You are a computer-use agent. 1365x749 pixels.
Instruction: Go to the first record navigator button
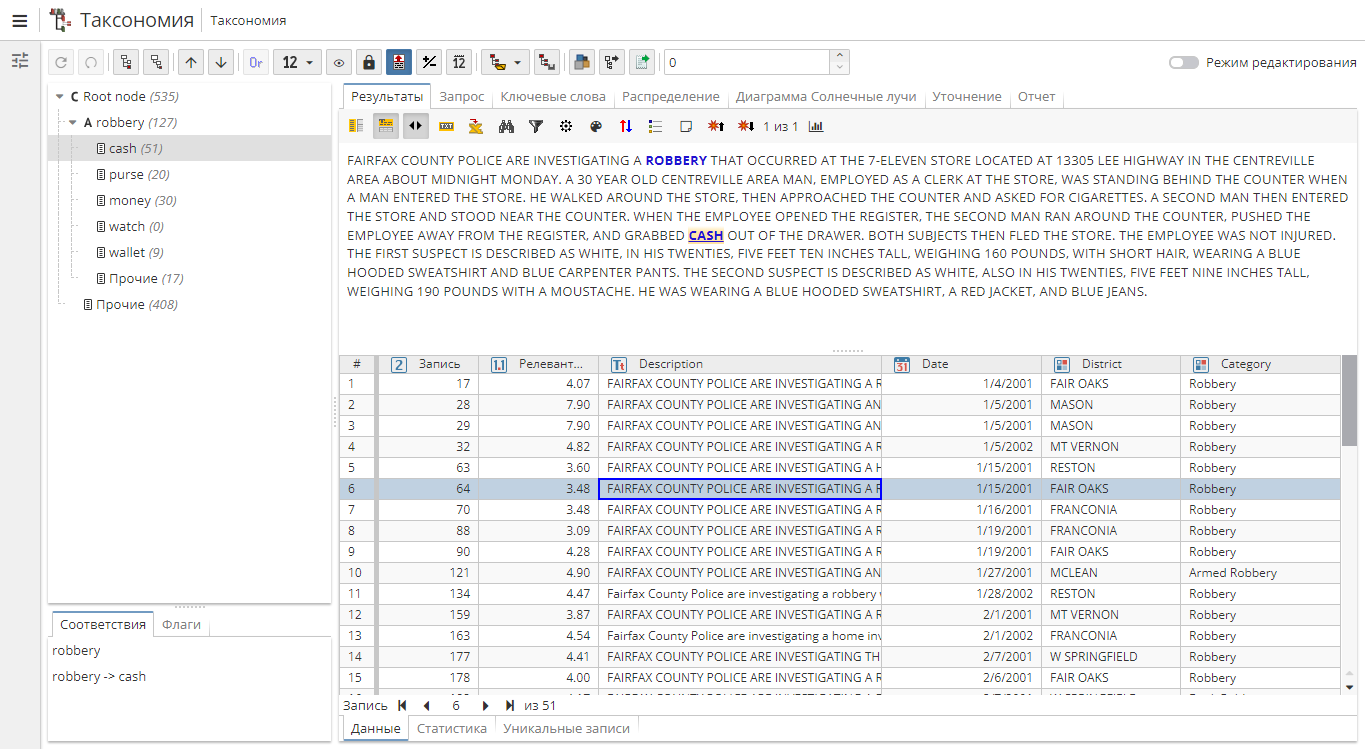tap(403, 705)
